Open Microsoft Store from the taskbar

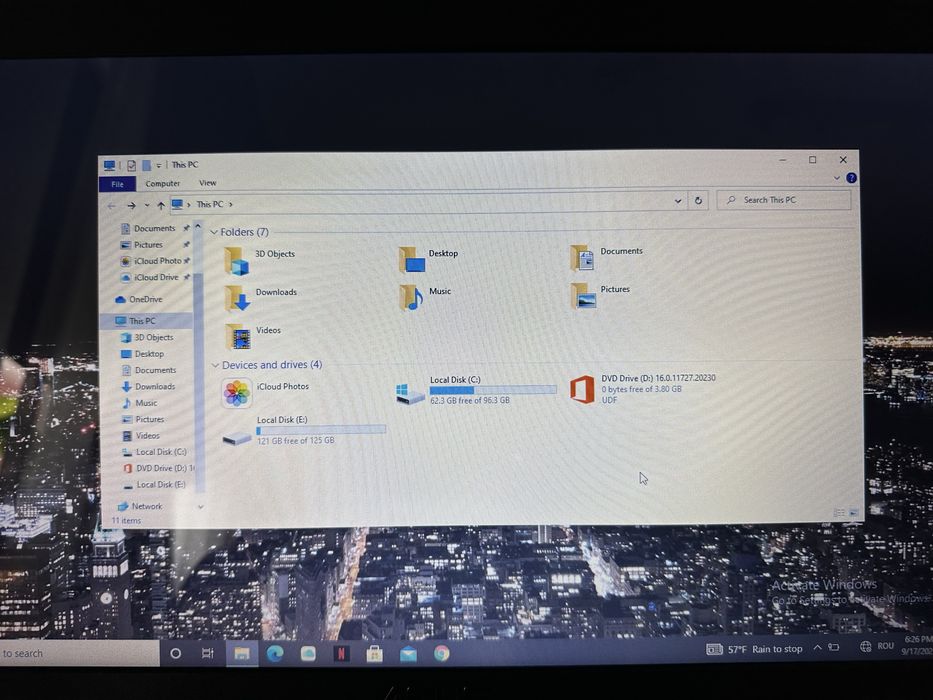[374, 654]
